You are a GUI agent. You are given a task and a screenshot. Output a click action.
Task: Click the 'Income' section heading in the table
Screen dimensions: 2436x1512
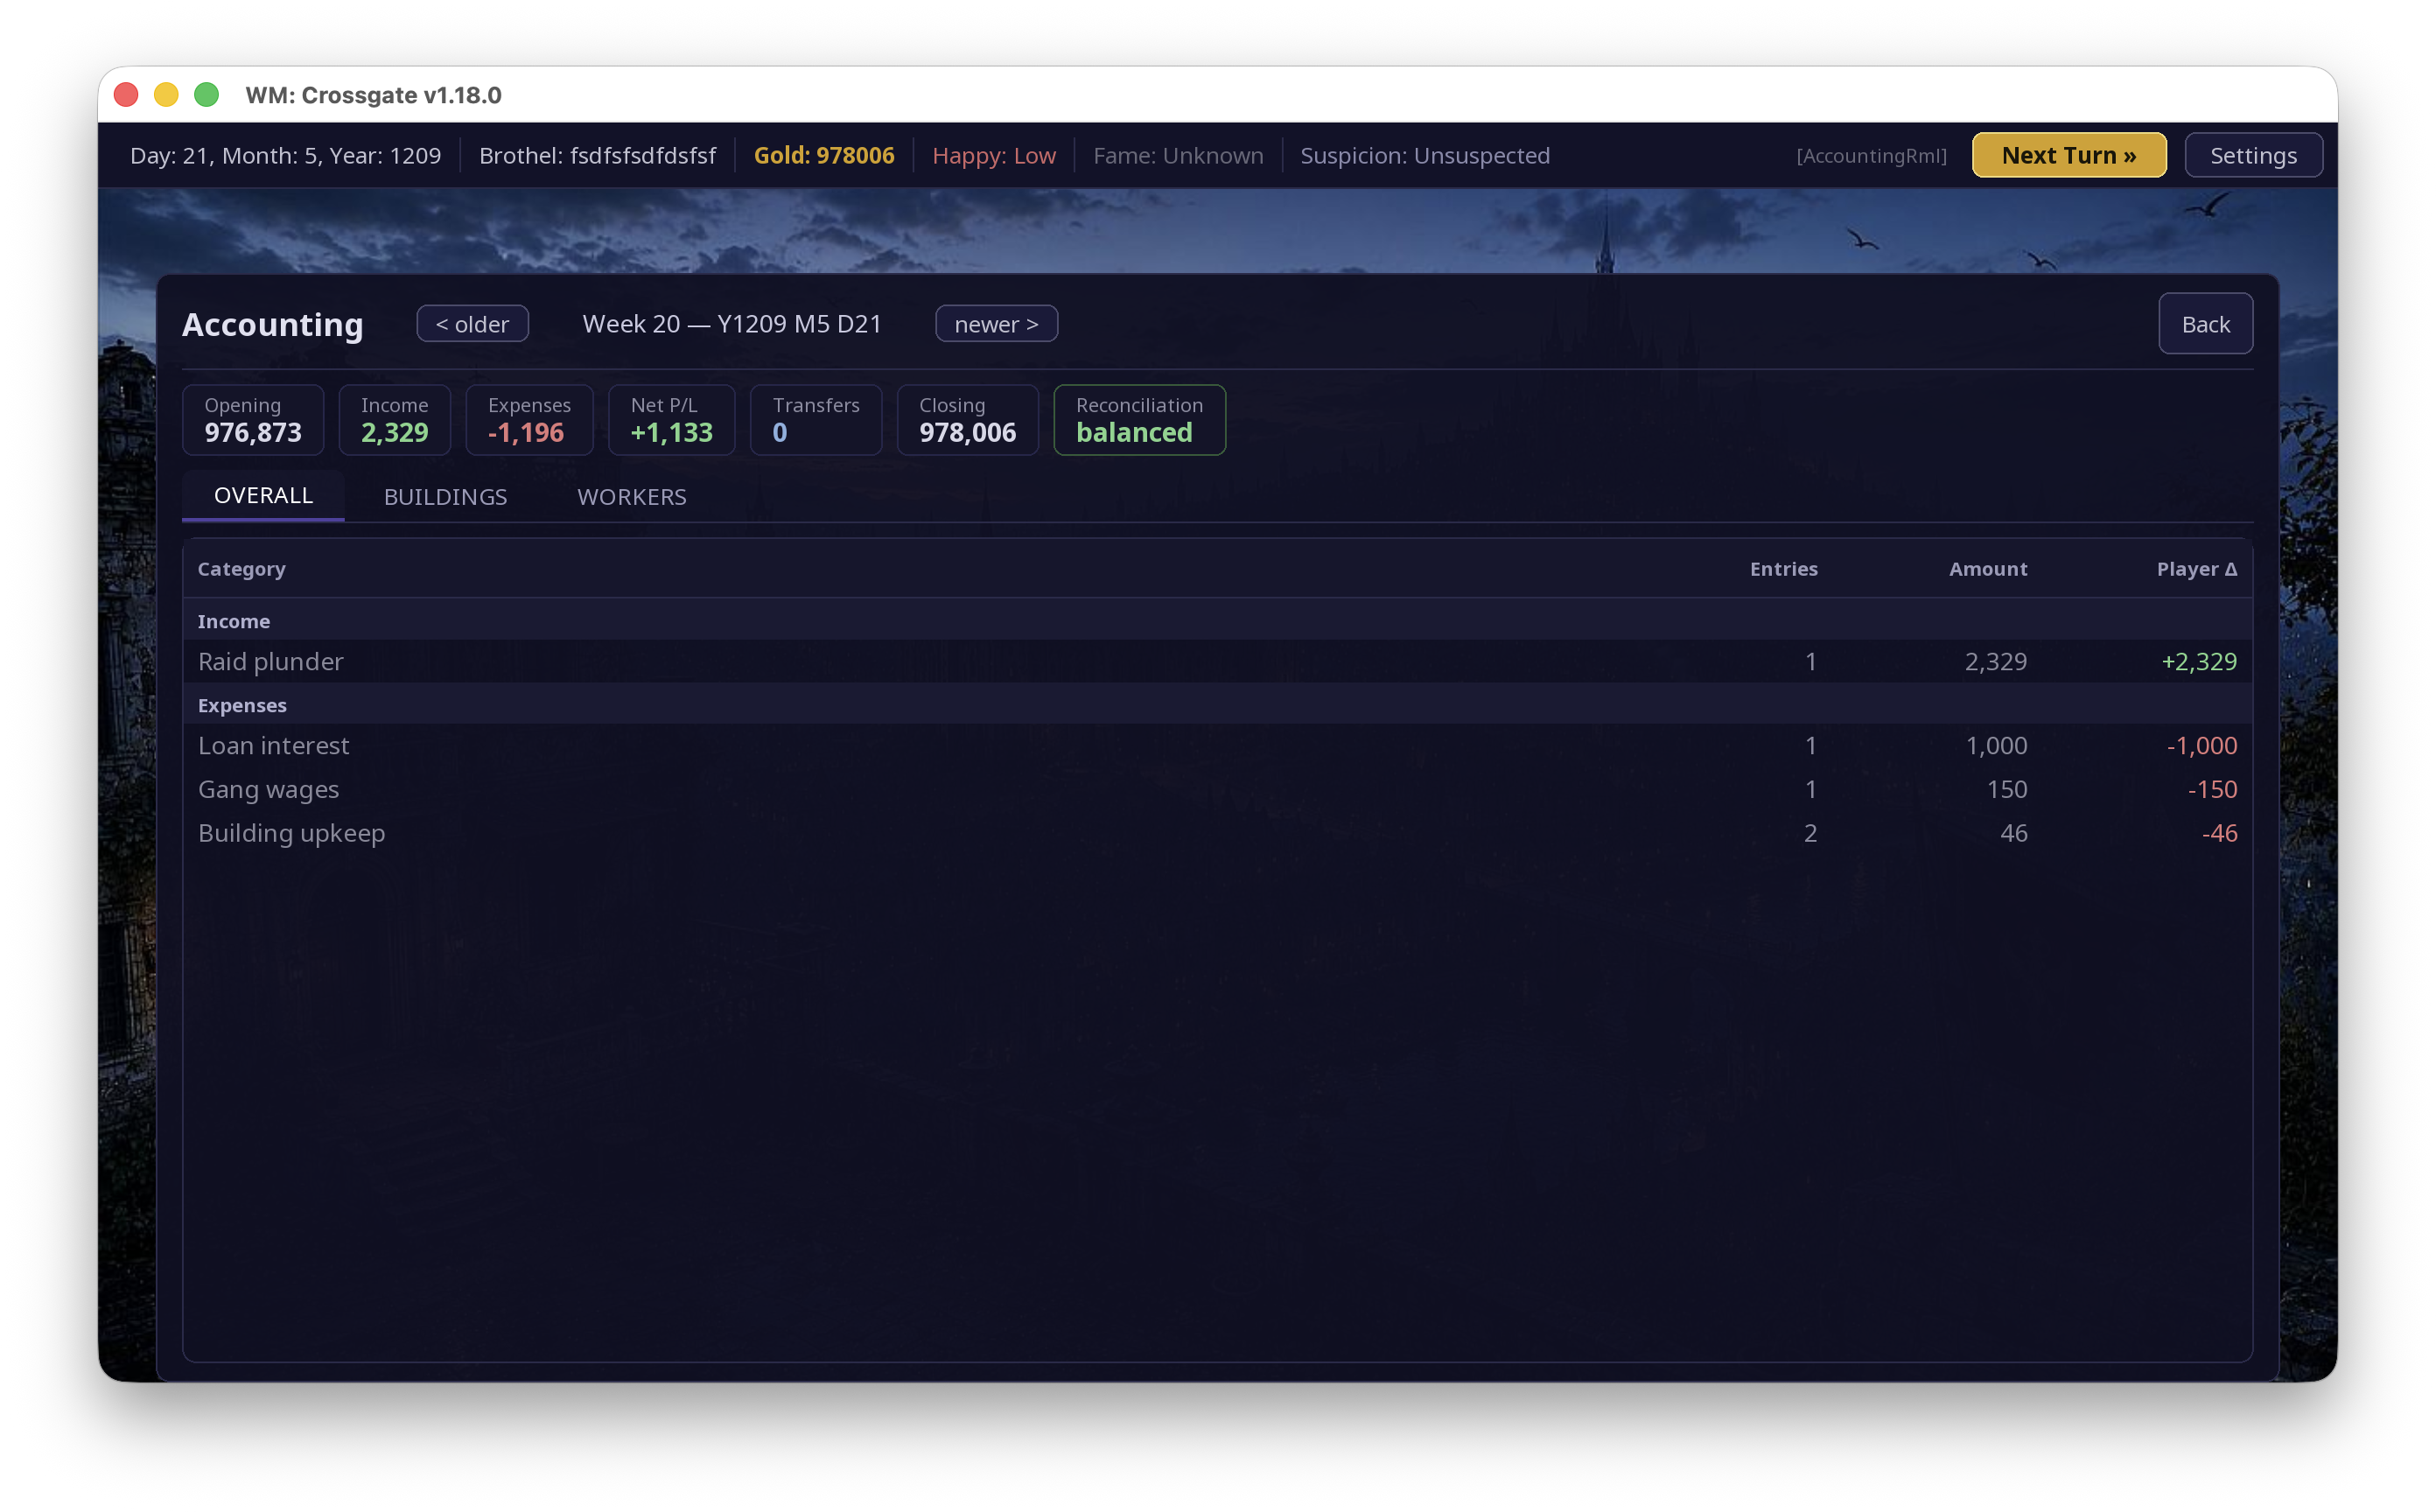pos(234,621)
